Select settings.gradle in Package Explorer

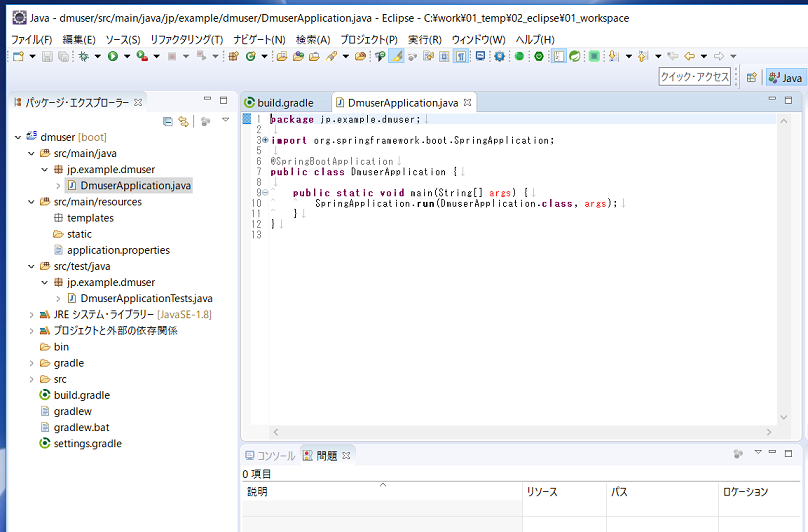[88, 443]
